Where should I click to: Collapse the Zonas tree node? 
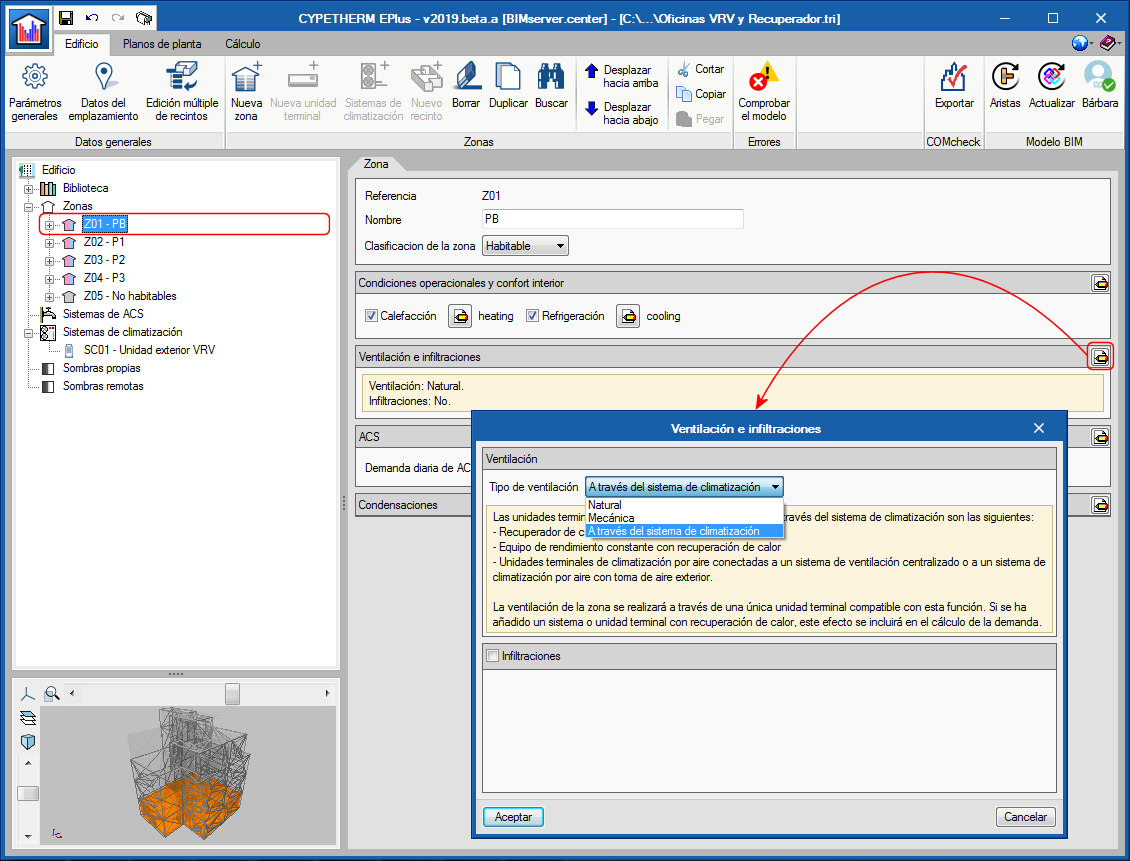(x=28, y=207)
